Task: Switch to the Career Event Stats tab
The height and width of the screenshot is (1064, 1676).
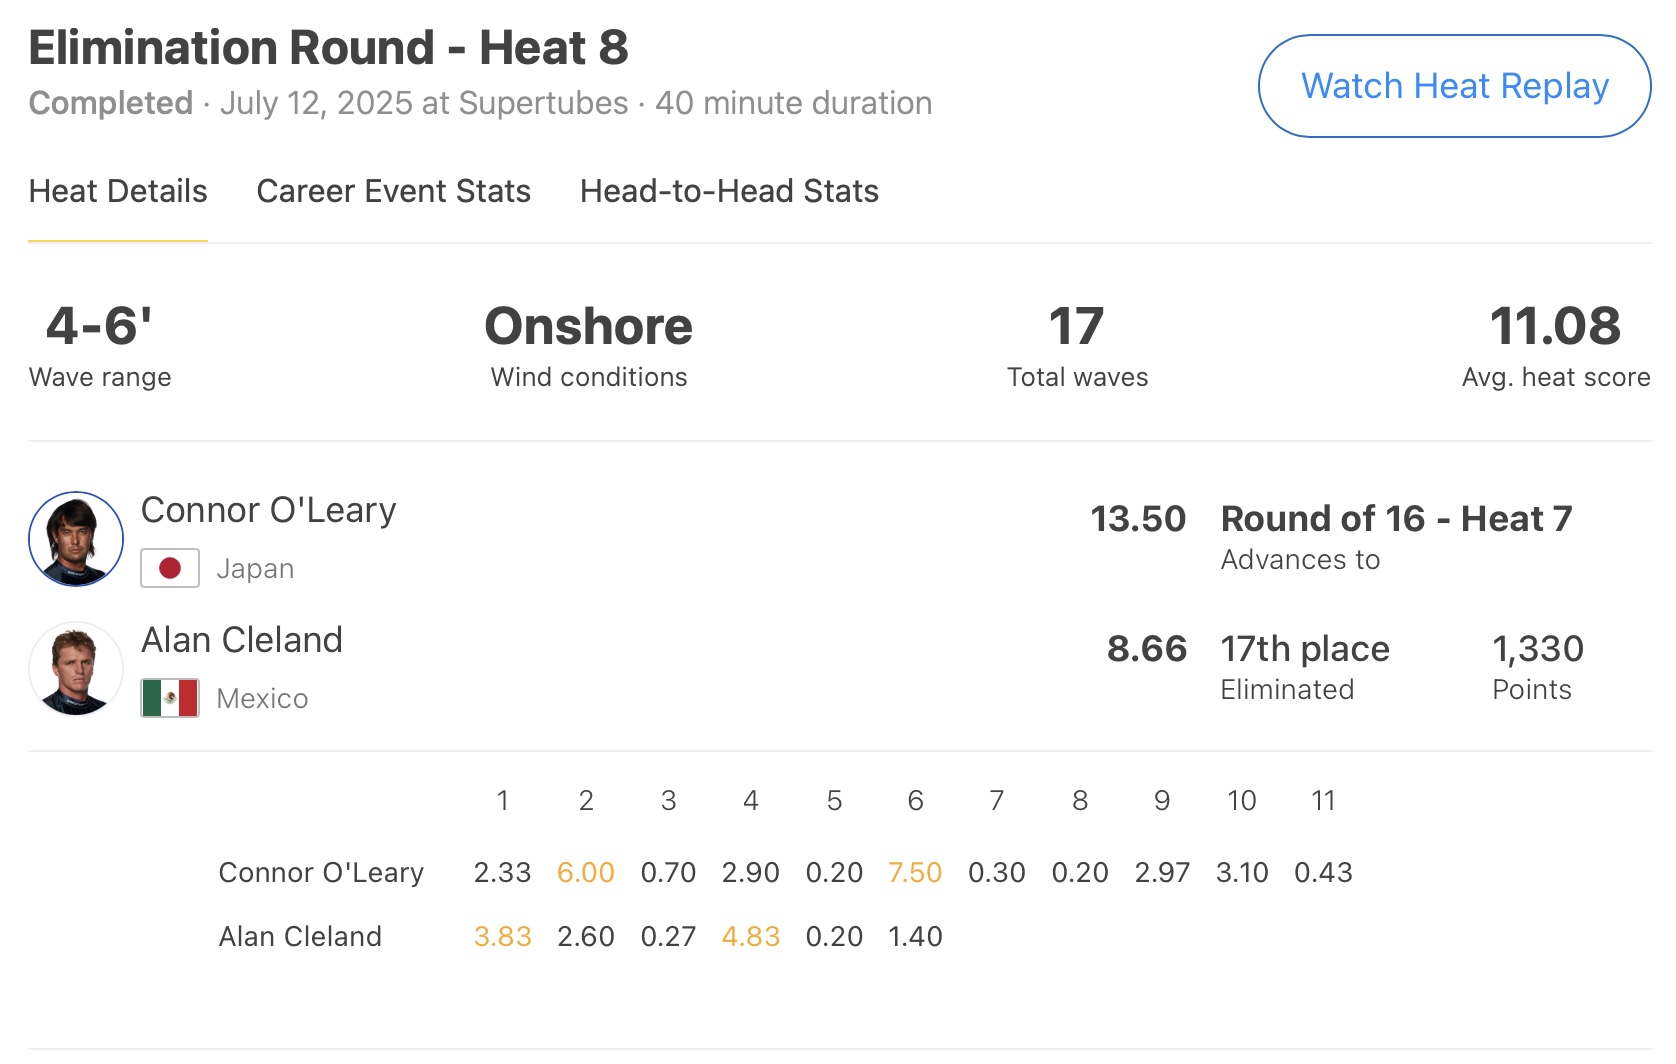Action: coord(393,191)
